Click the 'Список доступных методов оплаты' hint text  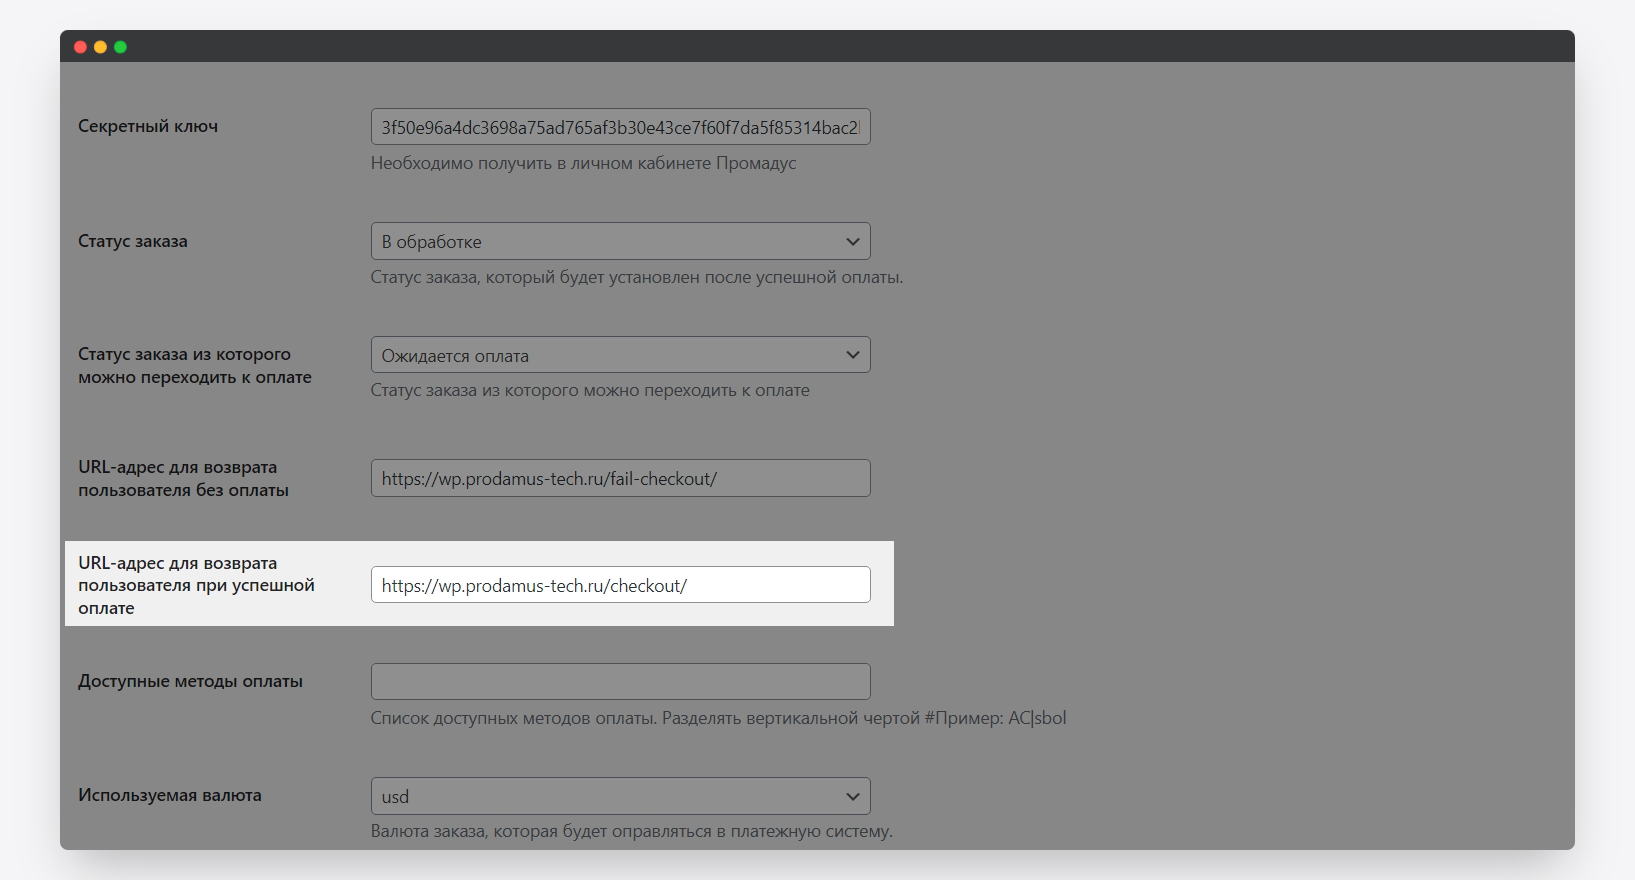(x=718, y=718)
